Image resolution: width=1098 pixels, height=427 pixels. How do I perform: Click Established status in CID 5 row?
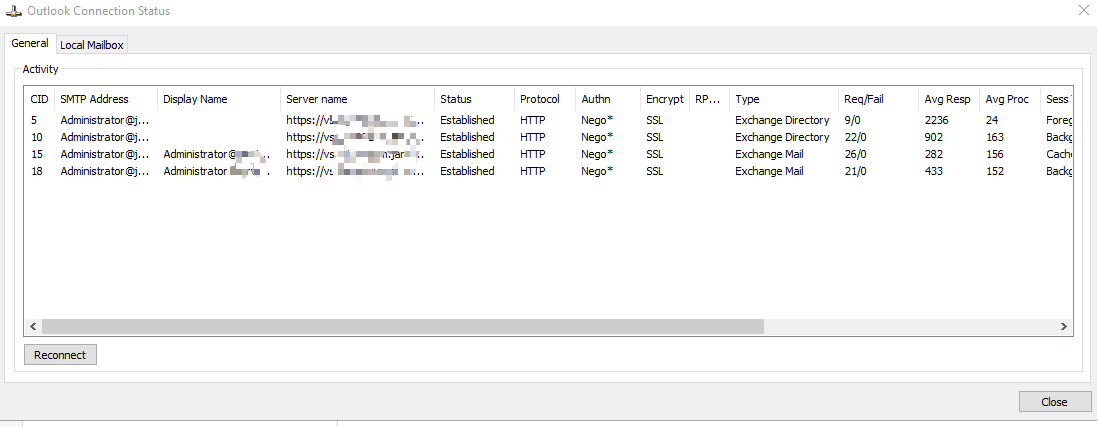tap(467, 120)
